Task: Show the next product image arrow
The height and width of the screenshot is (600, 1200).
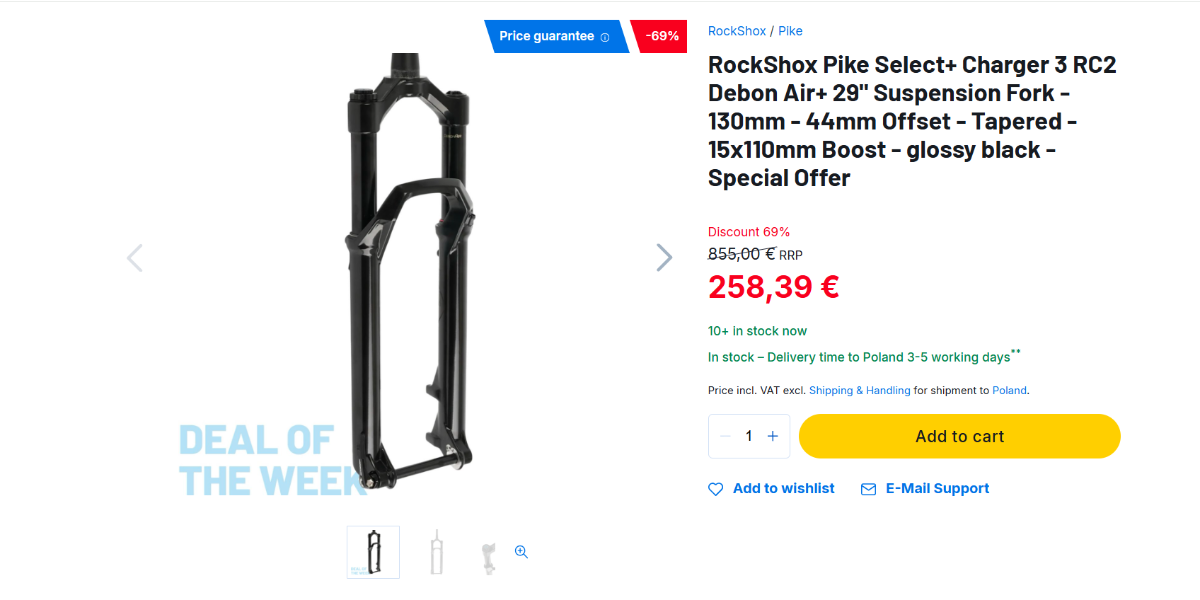Action: coord(664,258)
